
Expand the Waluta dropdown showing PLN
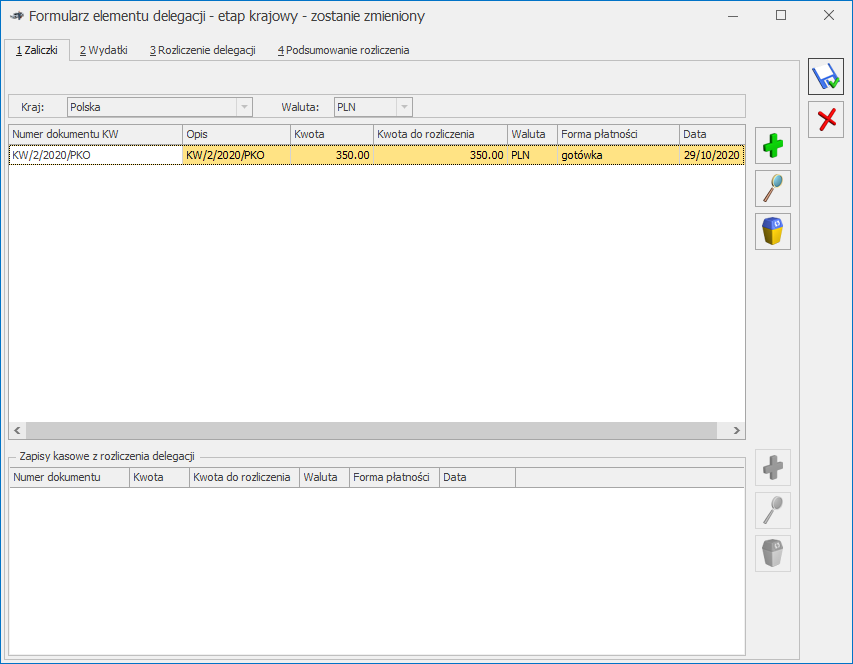(403, 107)
